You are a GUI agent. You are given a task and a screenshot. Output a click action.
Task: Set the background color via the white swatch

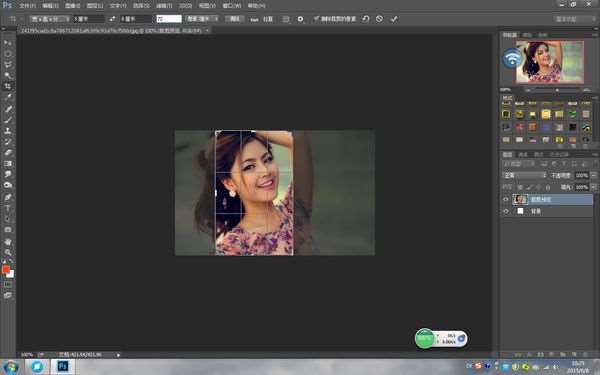(11, 274)
